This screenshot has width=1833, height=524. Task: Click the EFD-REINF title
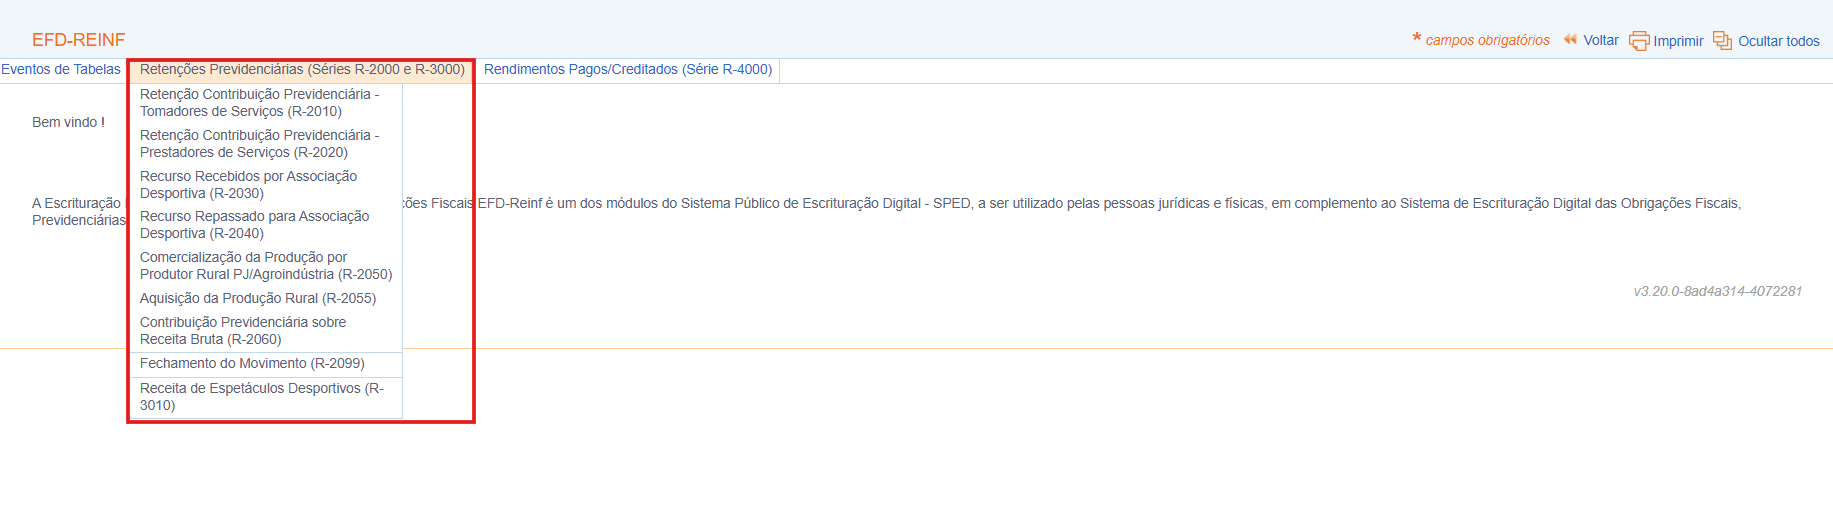tap(78, 40)
